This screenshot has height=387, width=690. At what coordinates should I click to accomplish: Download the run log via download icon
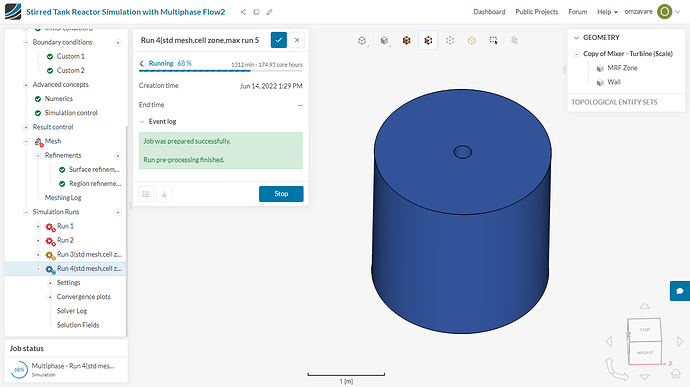point(164,194)
